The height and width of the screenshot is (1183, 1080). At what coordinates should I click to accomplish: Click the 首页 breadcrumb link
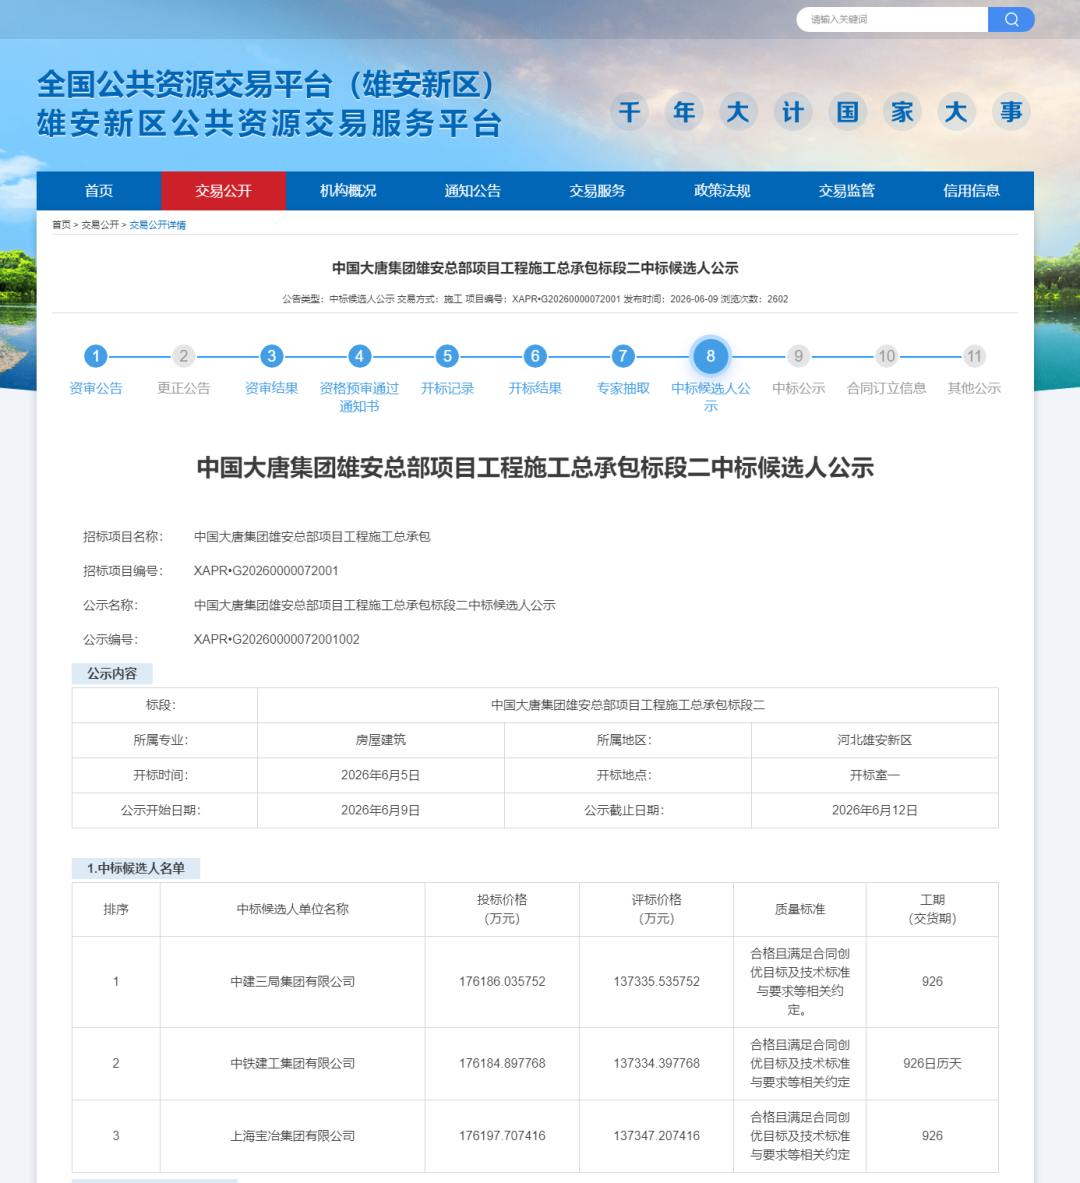coord(61,225)
